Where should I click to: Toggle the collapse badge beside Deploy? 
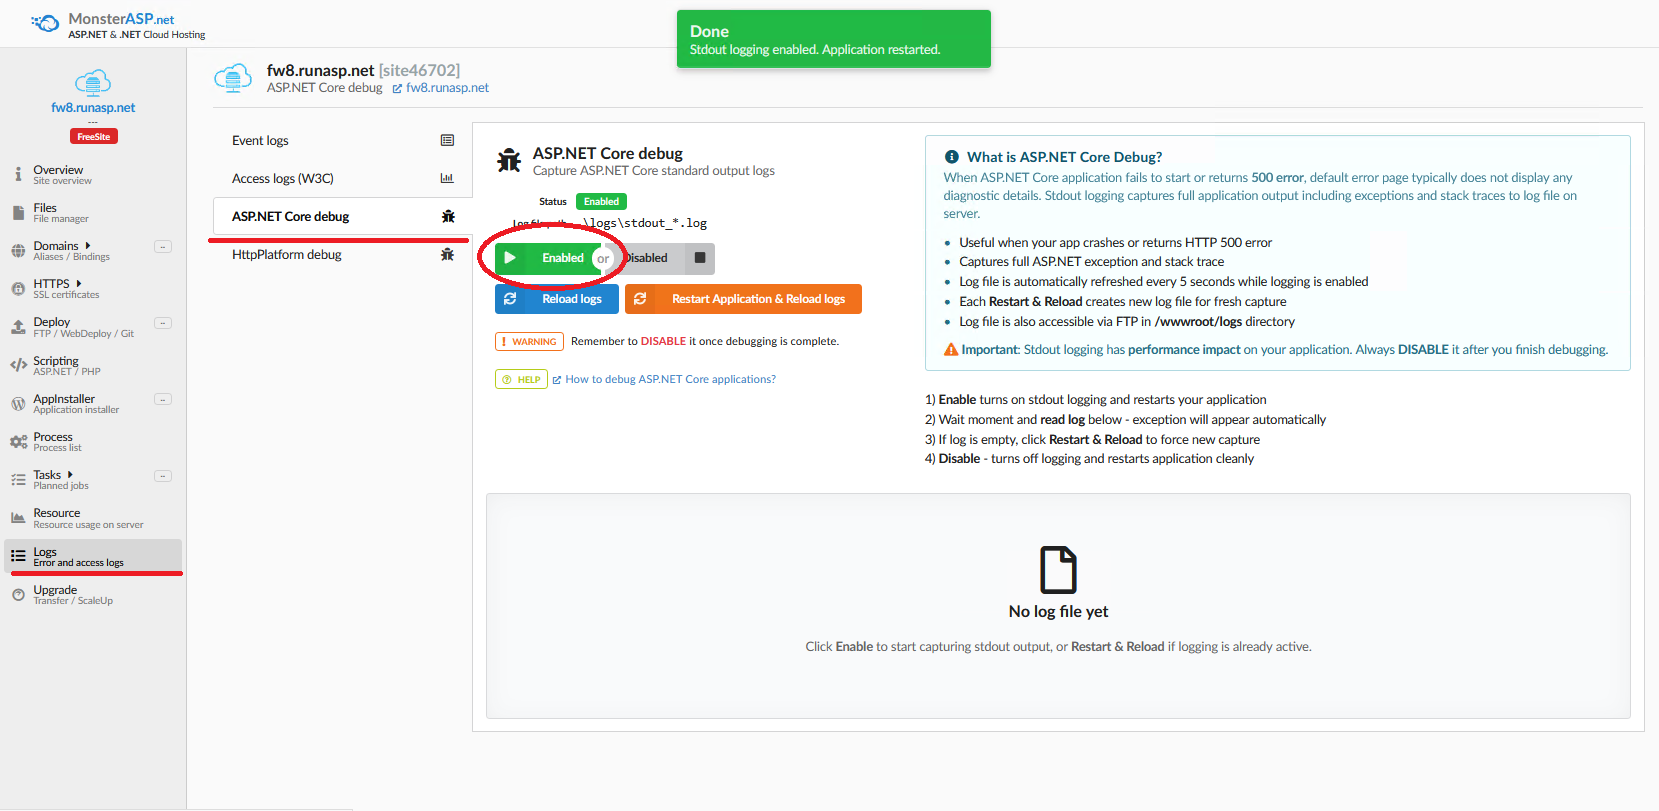pyautogui.click(x=163, y=323)
